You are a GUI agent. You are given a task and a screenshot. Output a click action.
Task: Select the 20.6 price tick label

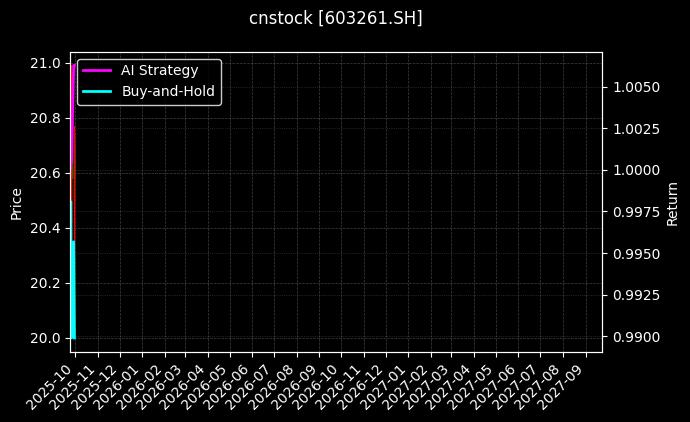(x=45, y=174)
